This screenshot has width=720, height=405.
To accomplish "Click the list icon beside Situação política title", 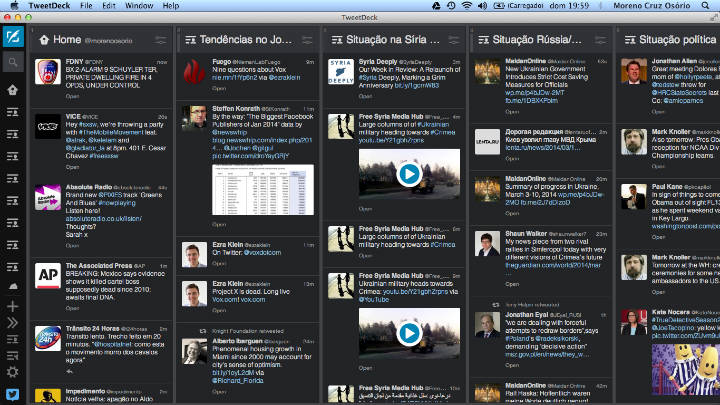I will pos(630,40).
